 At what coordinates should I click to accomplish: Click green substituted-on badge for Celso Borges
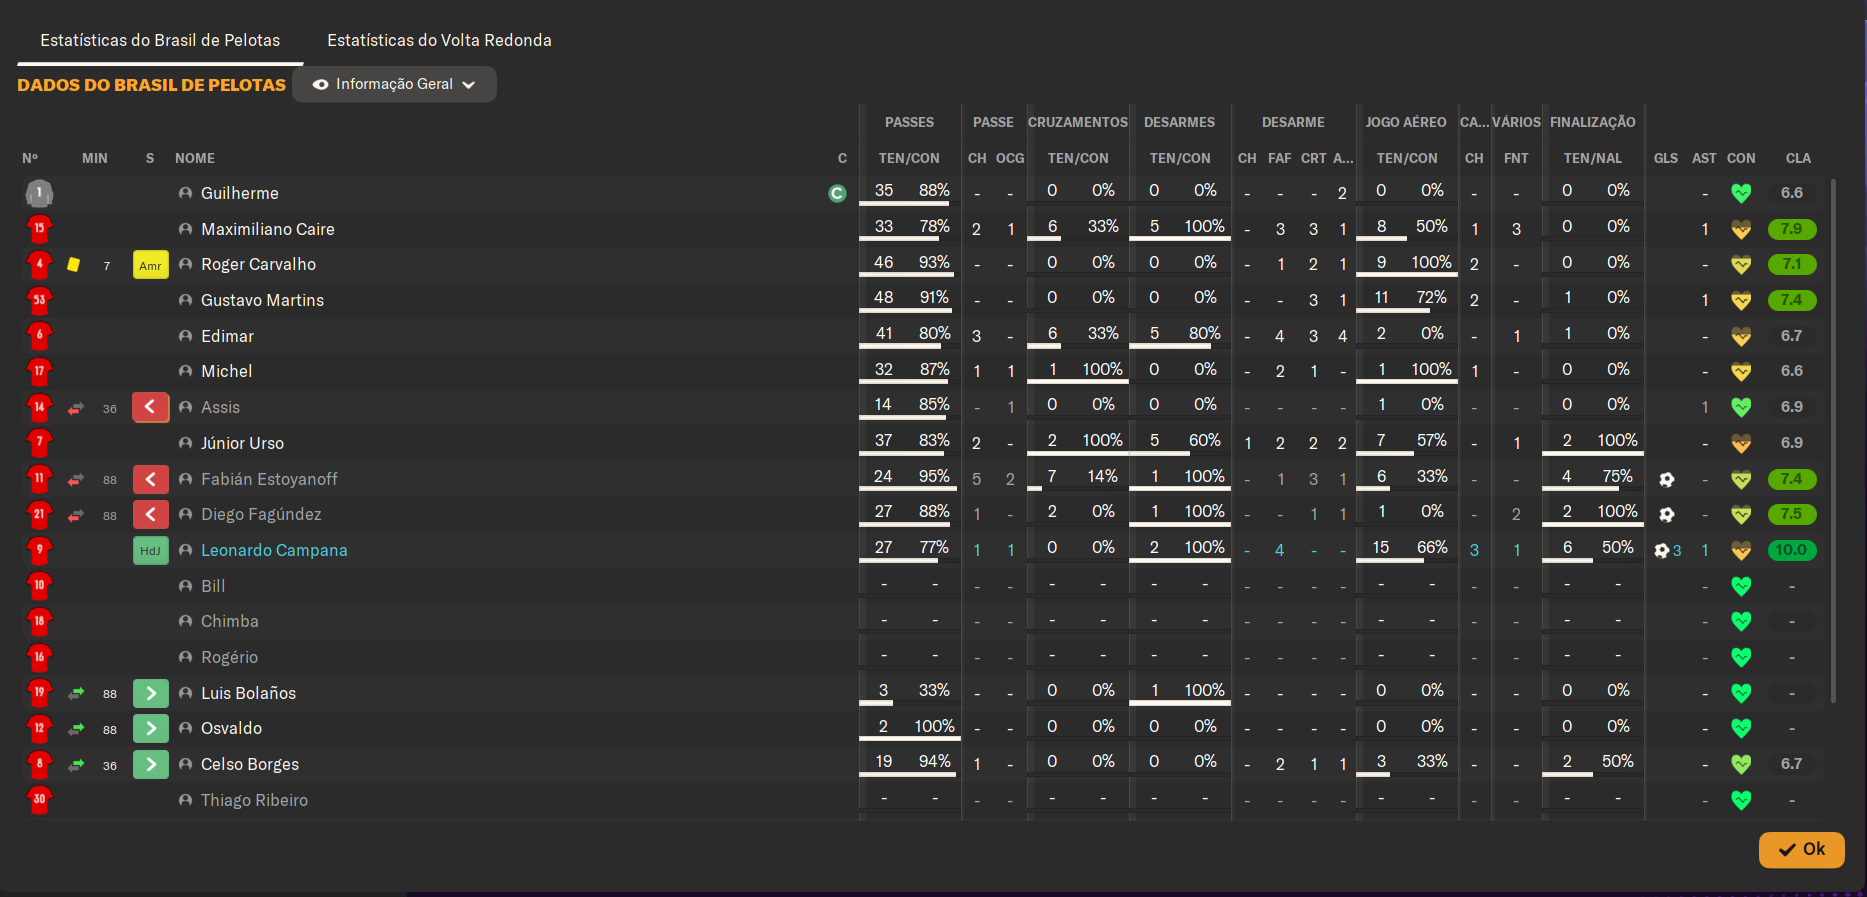point(150,765)
